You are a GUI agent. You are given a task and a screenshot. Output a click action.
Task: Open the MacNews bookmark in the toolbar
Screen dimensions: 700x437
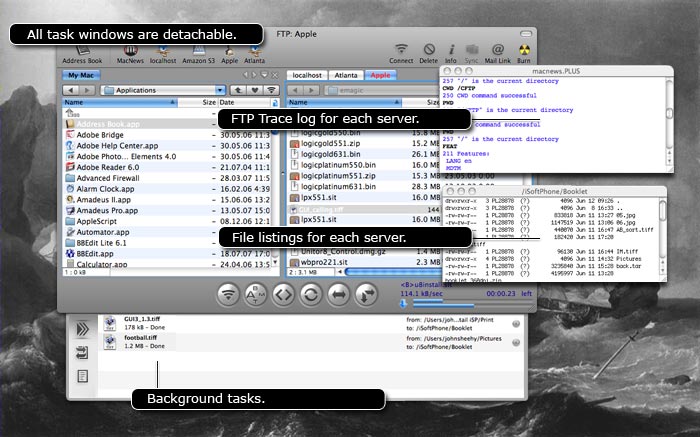[x=130, y=55]
